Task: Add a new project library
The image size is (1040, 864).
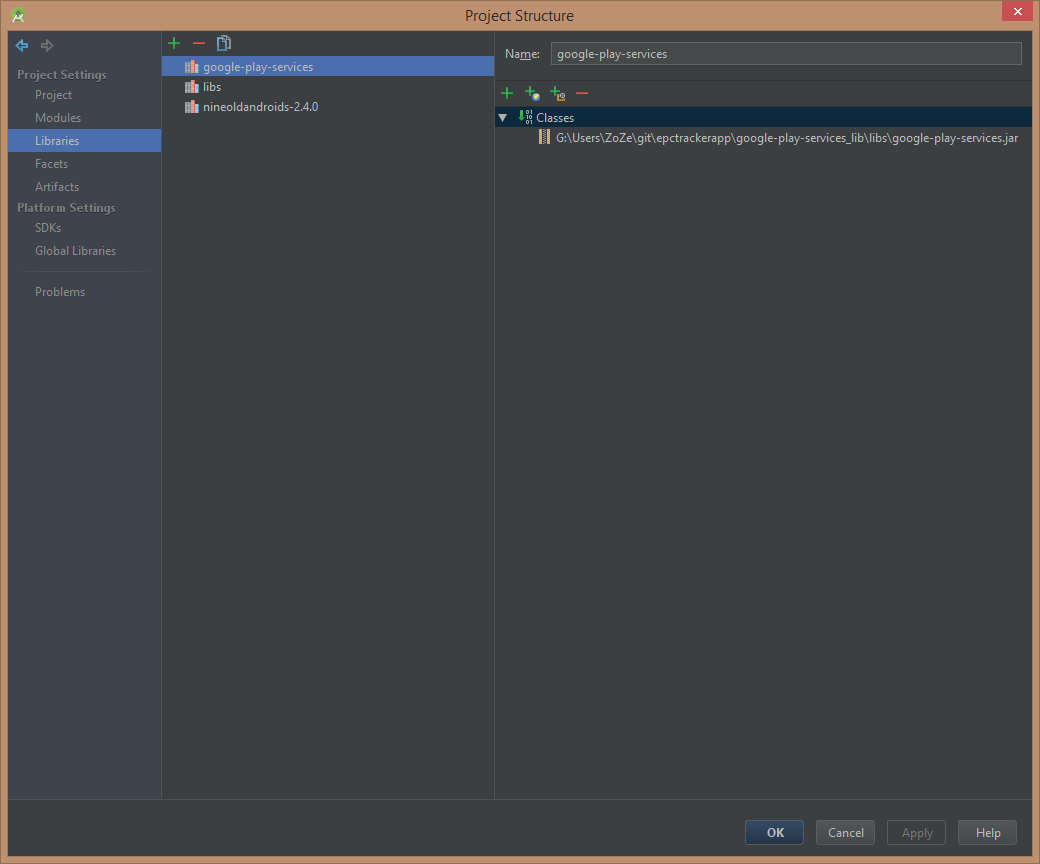Action: (x=174, y=43)
